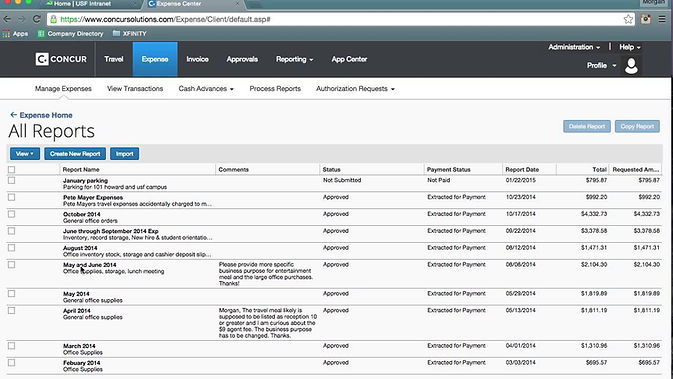Open the August 2014 report

click(80, 248)
